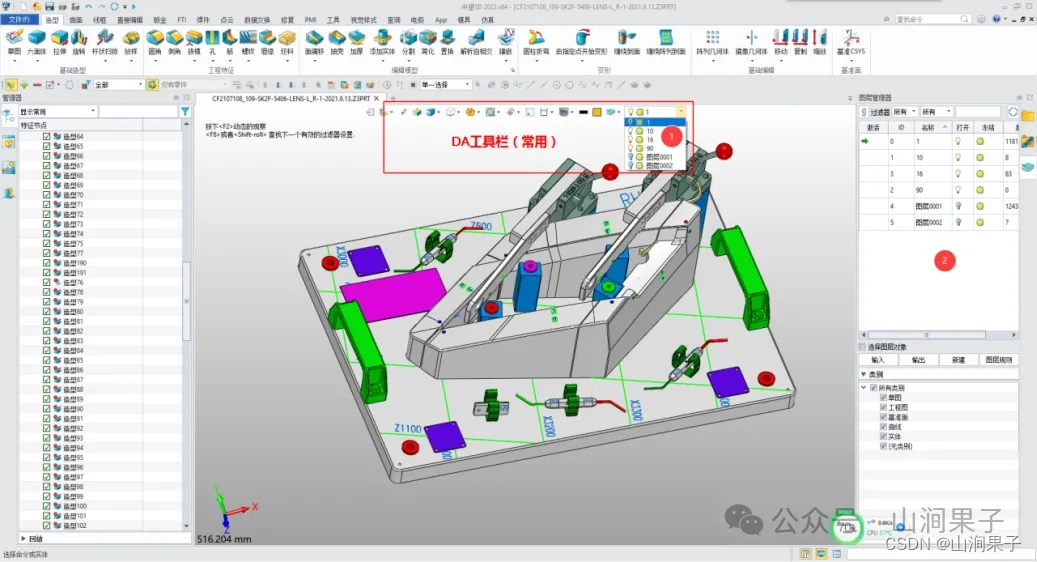Click the 新建 new layer button
1037x562 pixels.
point(958,360)
